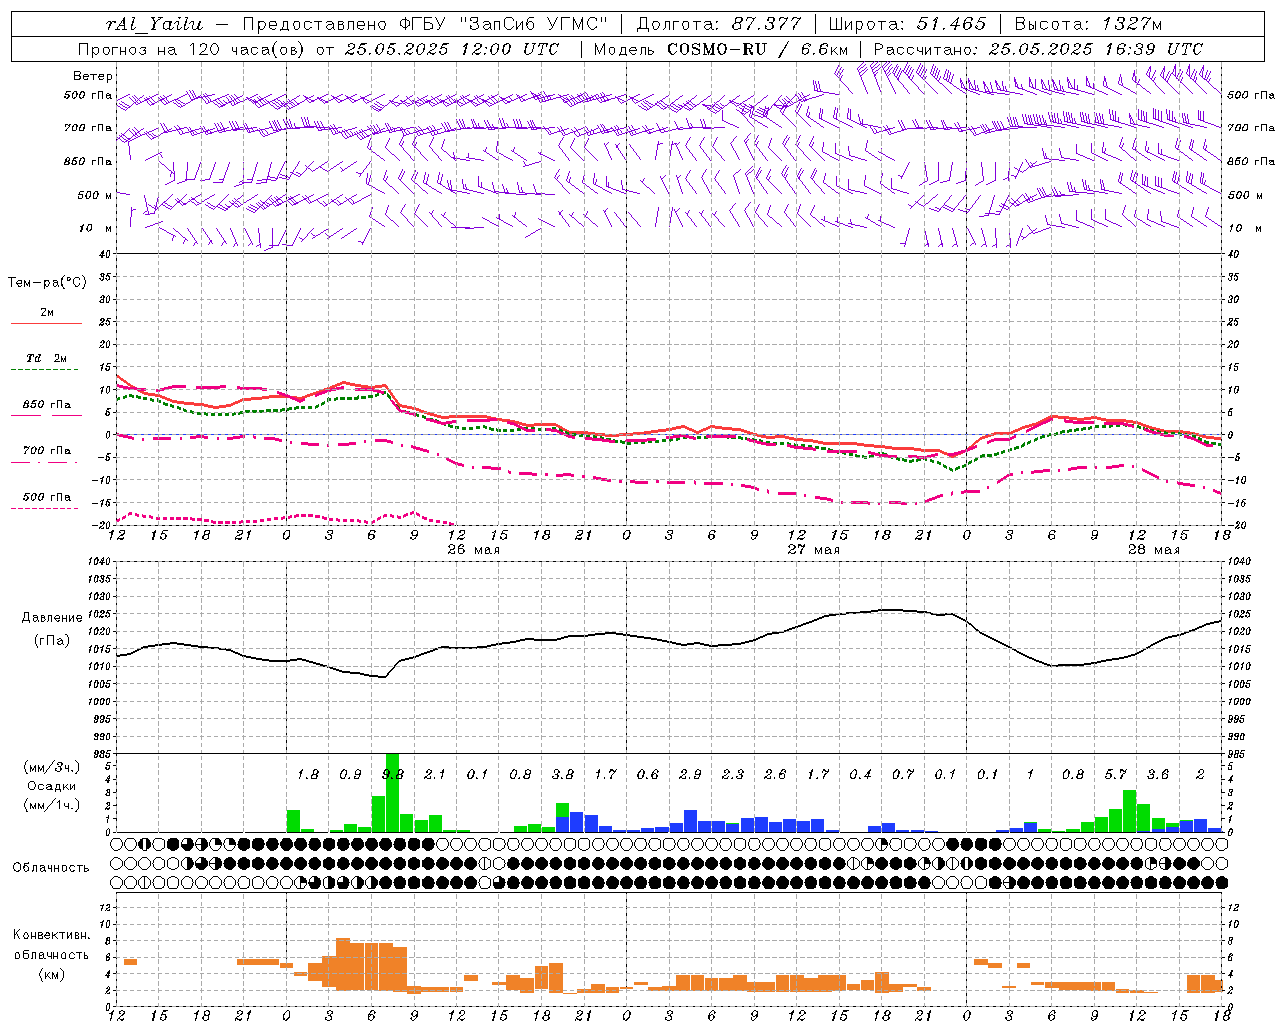Click the Долгота: 87.377 value
The width and height of the screenshot is (1280, 1024).
coord(719,24)
